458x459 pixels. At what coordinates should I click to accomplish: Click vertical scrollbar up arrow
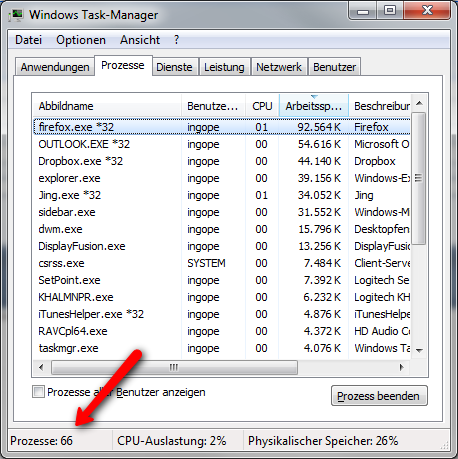[x=420, y=103]
